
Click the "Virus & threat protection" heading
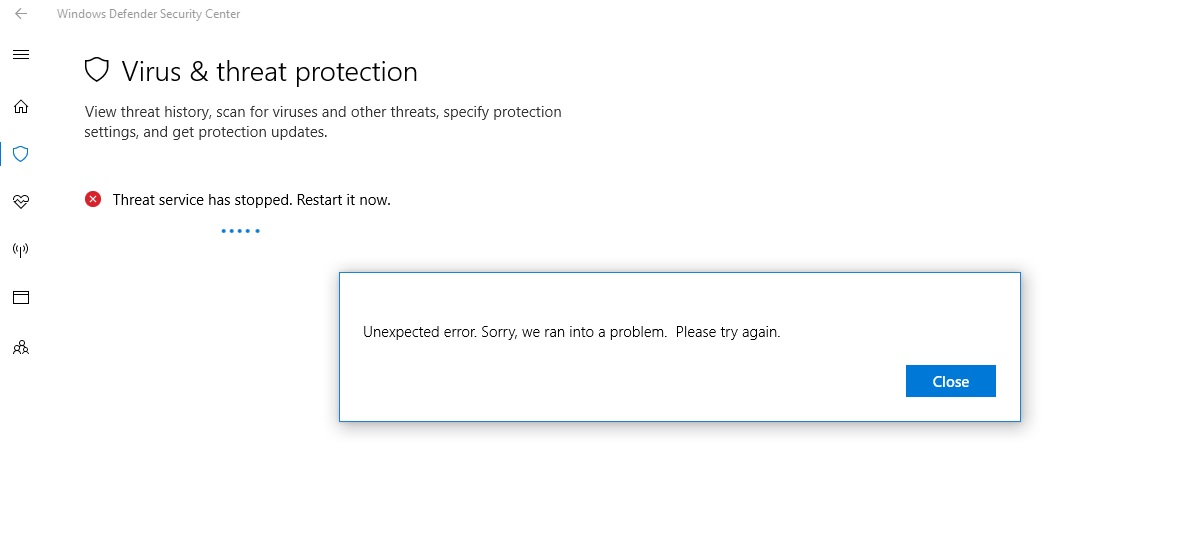coord(269,72)
